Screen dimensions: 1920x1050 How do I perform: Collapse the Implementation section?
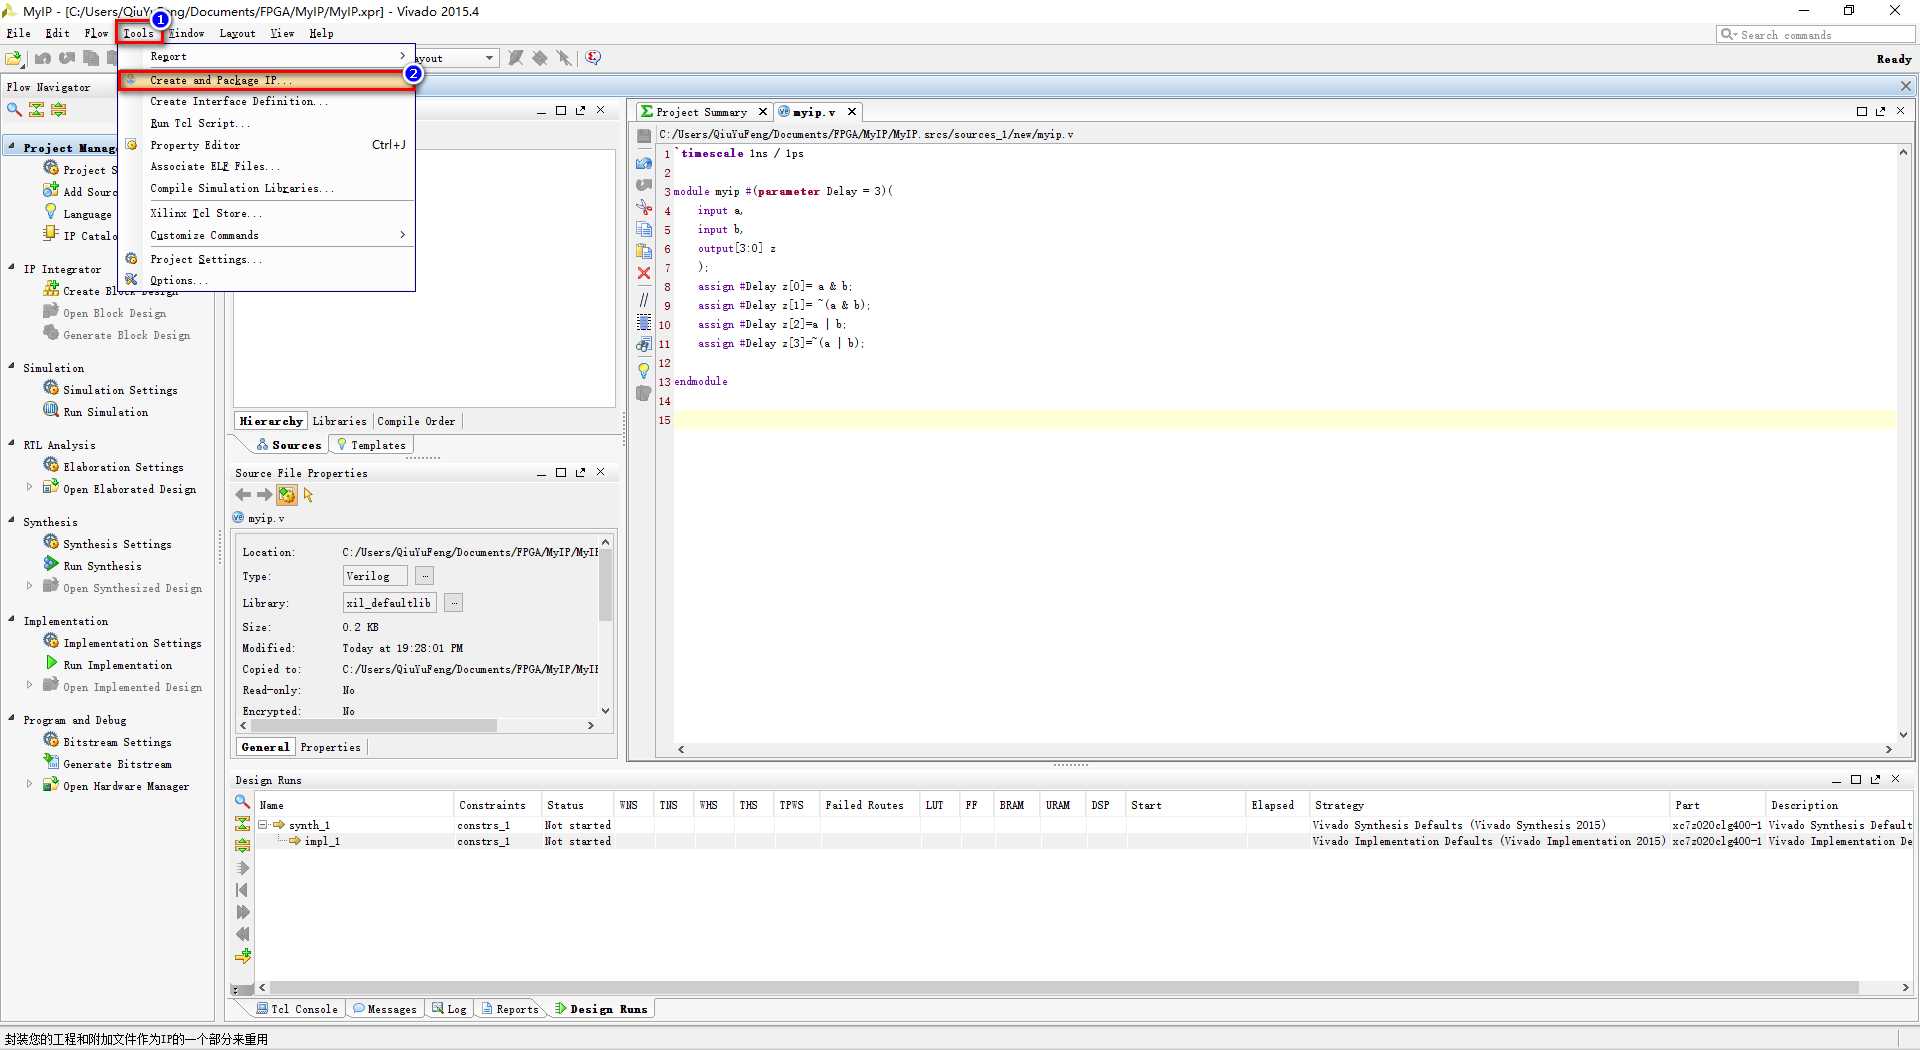(11, 620)
